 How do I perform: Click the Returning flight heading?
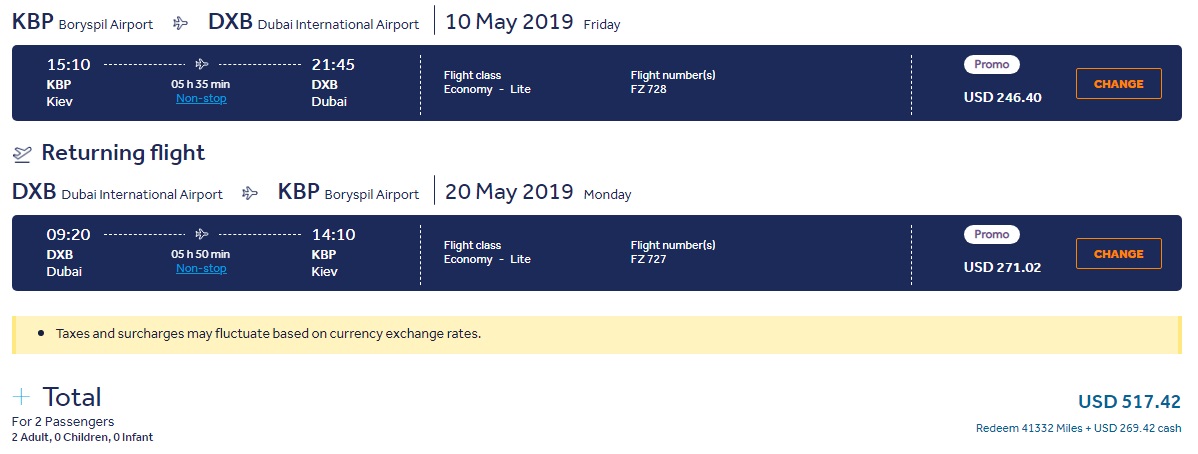[123, 153]
